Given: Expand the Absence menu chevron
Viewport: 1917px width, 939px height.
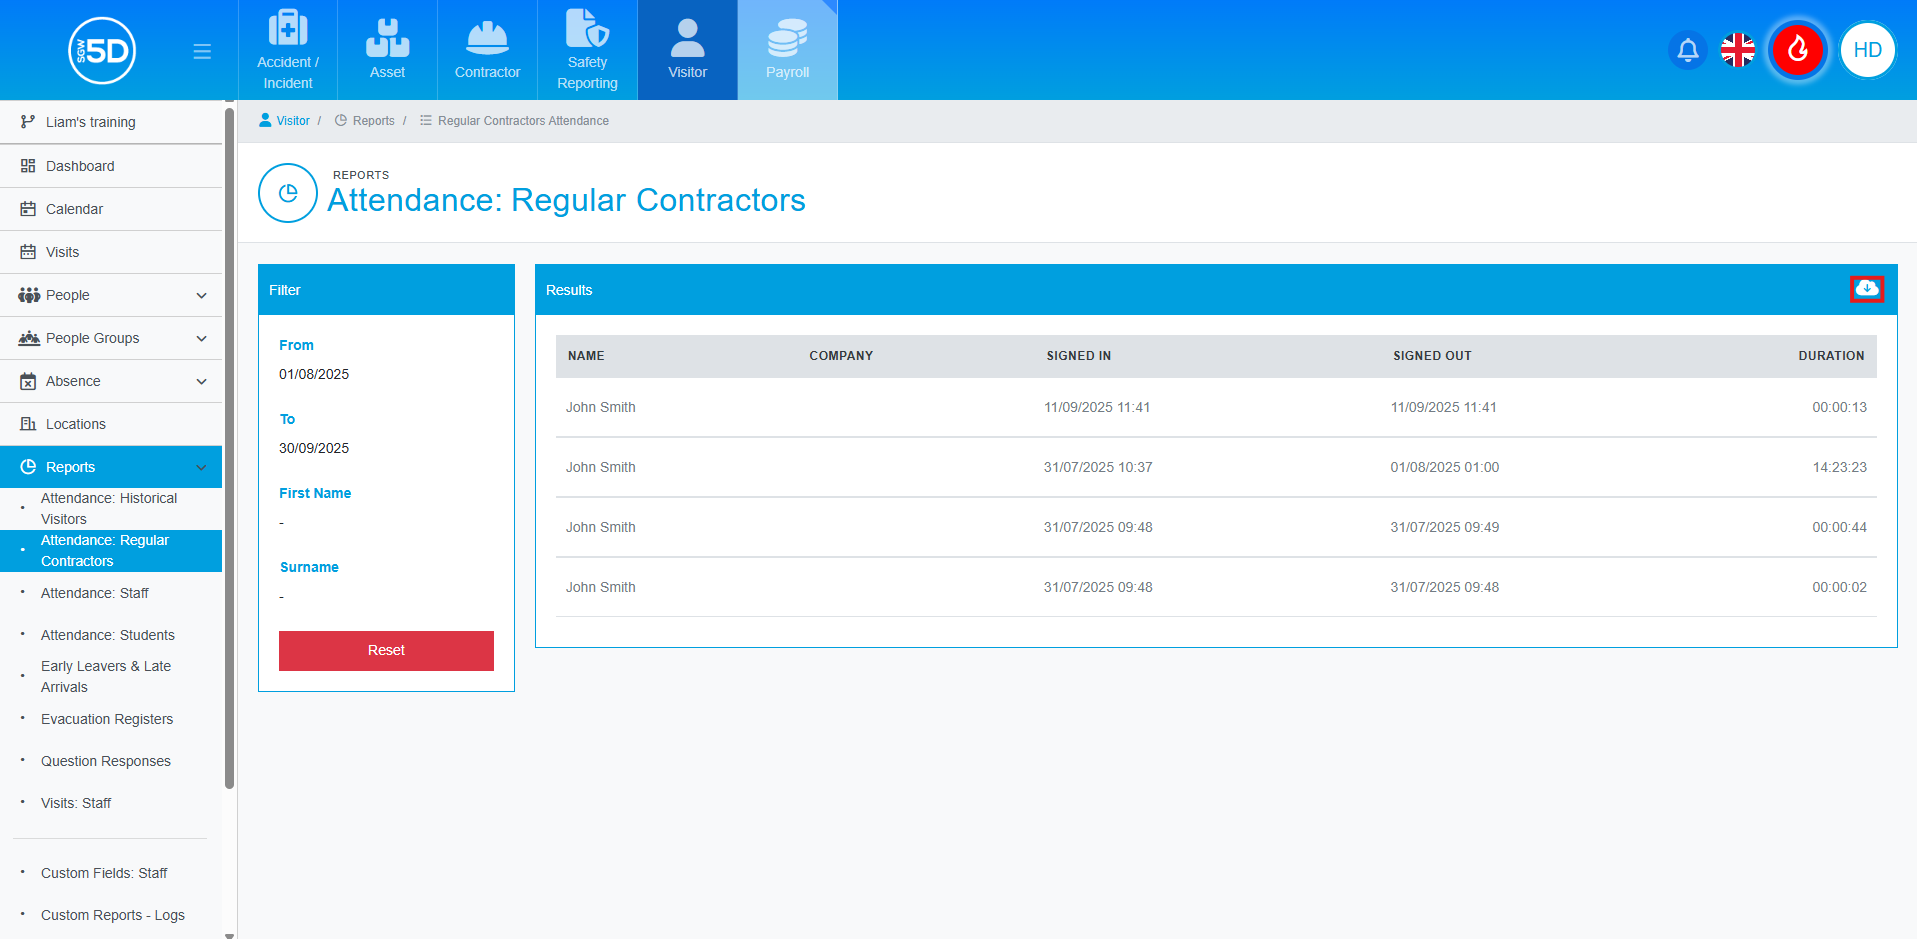Looking at the screenshot, I should pos(201,382).
